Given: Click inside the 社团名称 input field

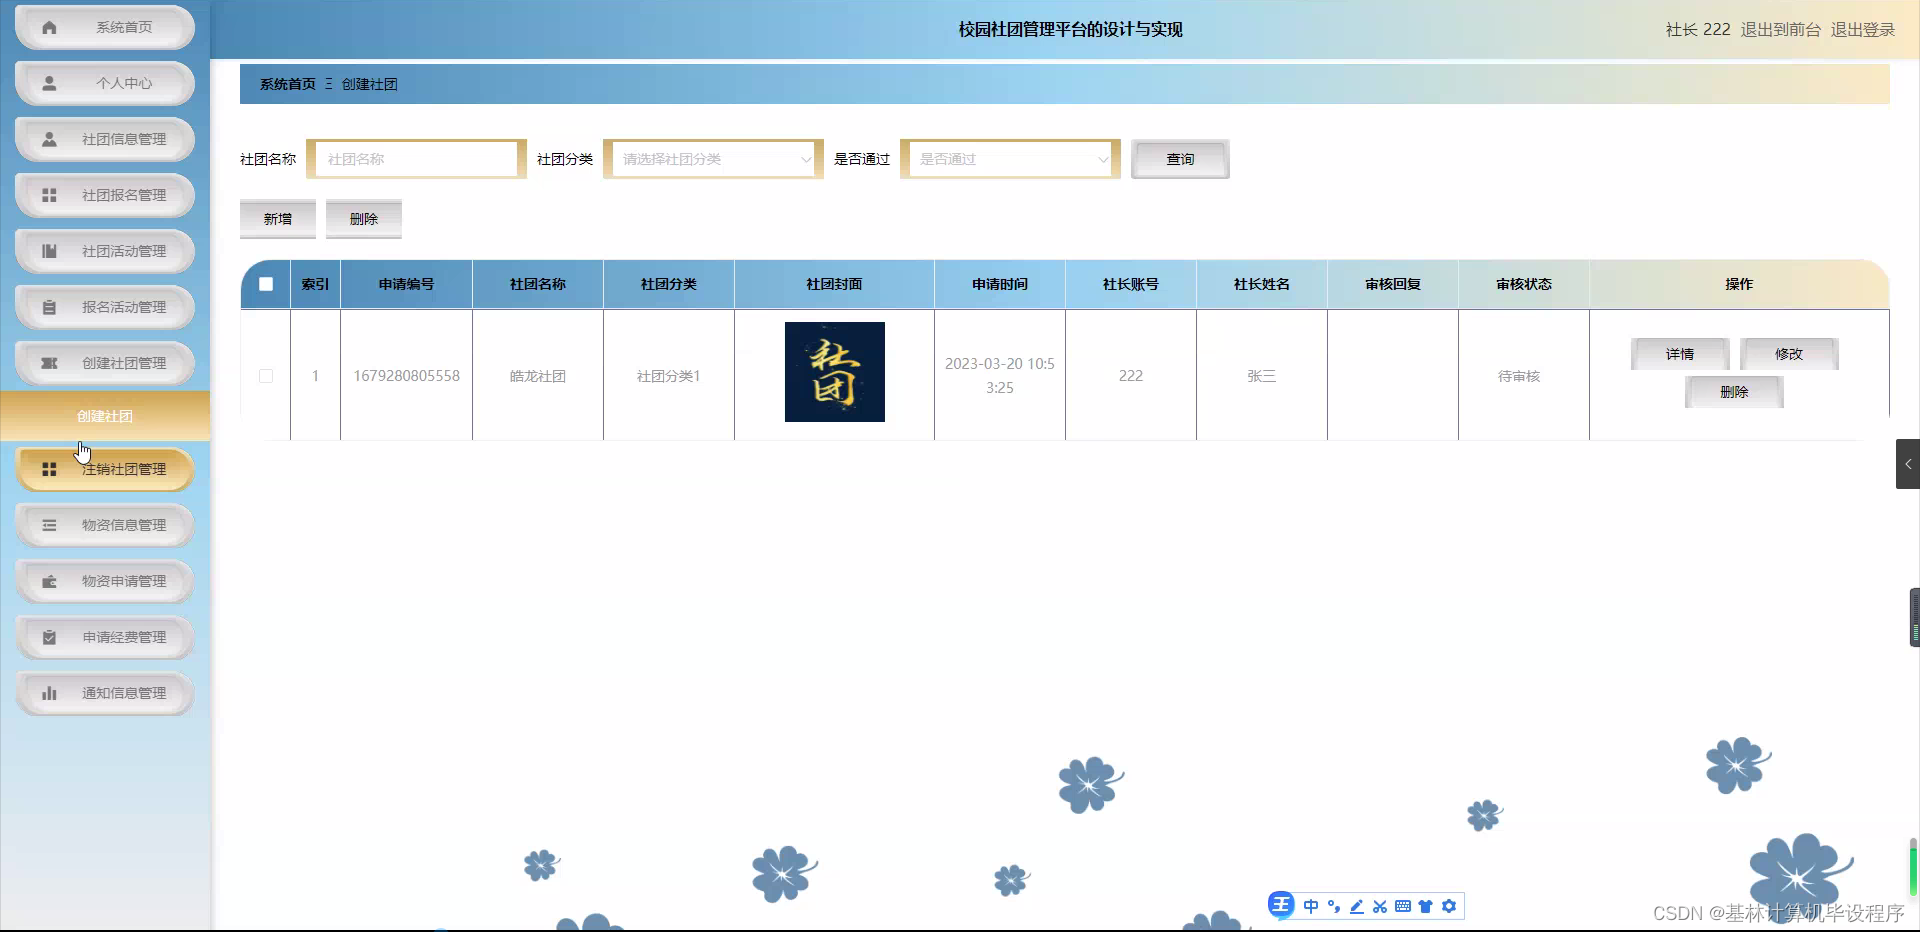Looking at the screenshot, I should 417,158.
